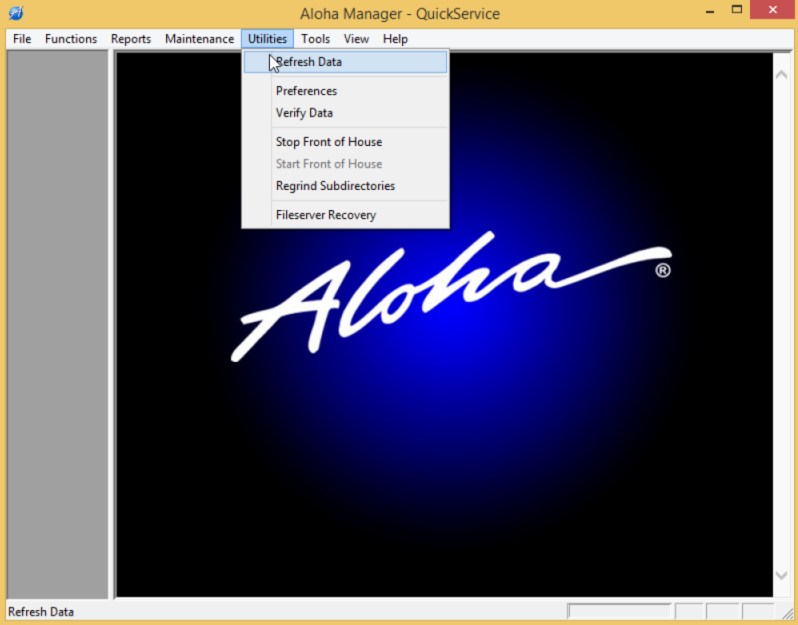Click the vertical scrollbar up arrow
This screenshot has width=798, height=625.
click(x=782, y=75)
